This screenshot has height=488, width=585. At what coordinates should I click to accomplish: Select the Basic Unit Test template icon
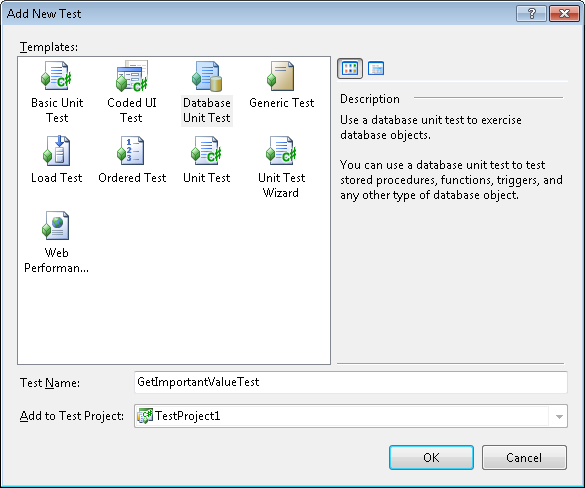tap(56, 76)
